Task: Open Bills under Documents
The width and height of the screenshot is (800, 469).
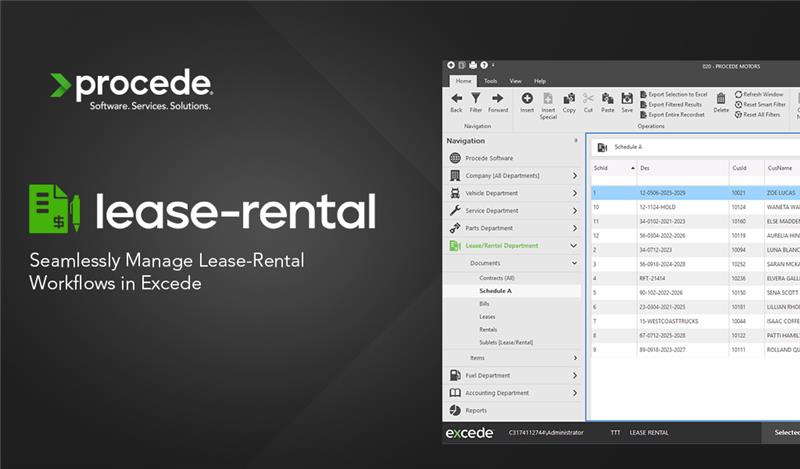Action: click(484, 304)
